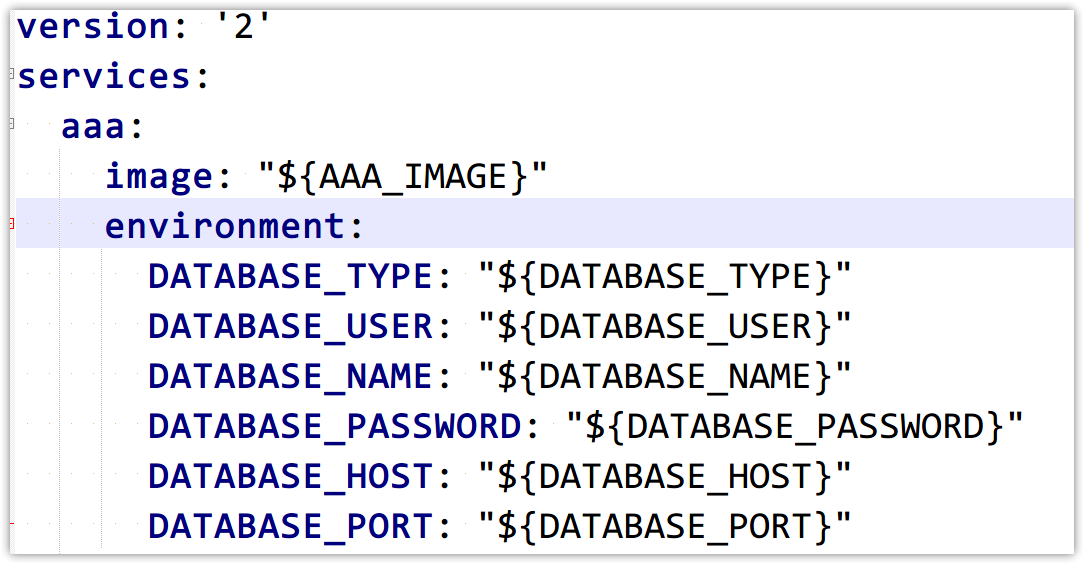Click the DATABASE_USER key

click(290, 327)
